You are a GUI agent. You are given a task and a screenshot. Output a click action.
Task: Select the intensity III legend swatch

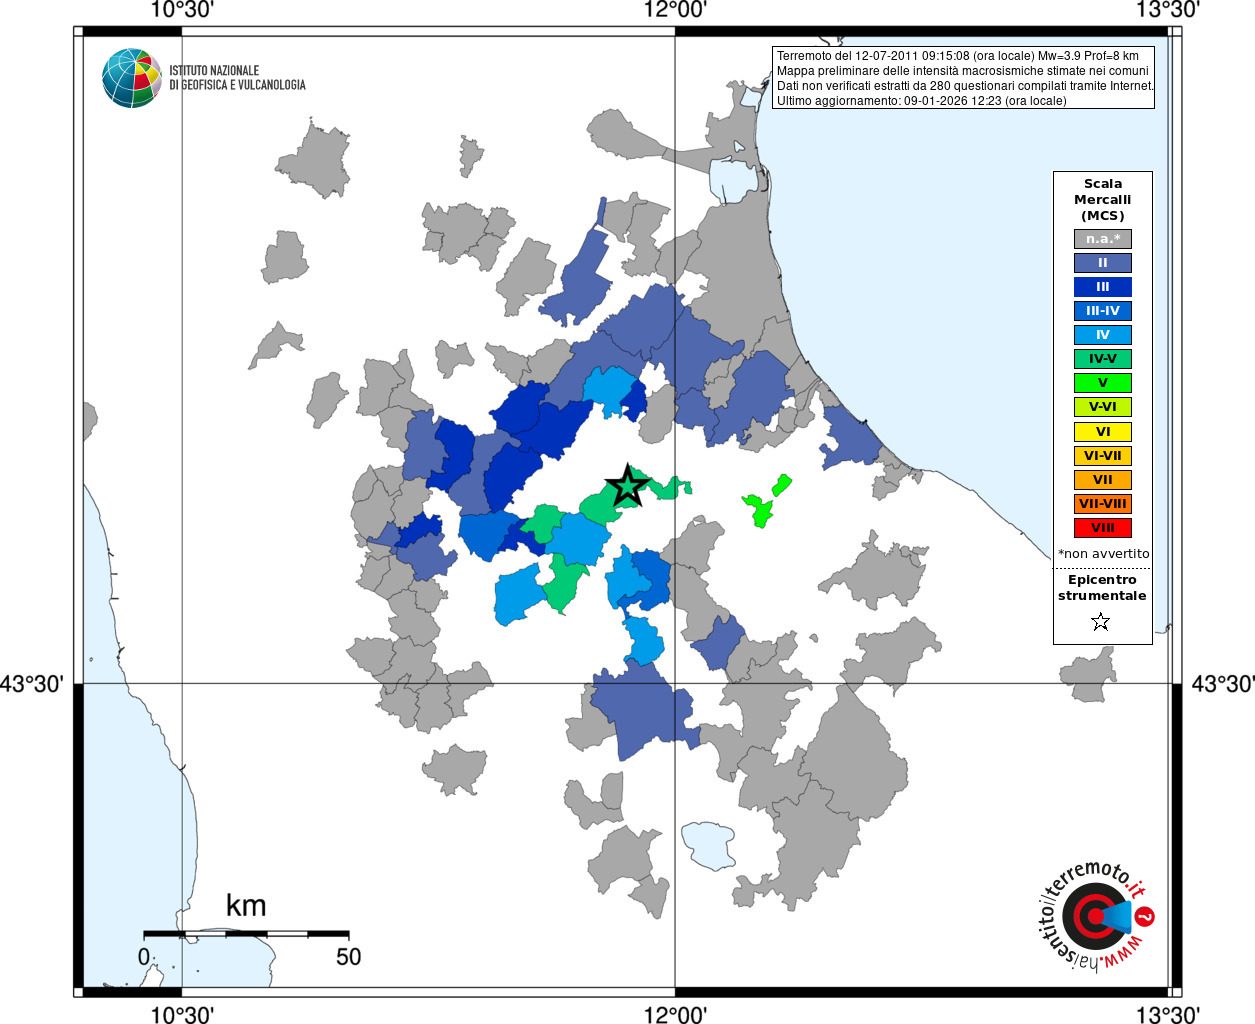pos(1103,287)
